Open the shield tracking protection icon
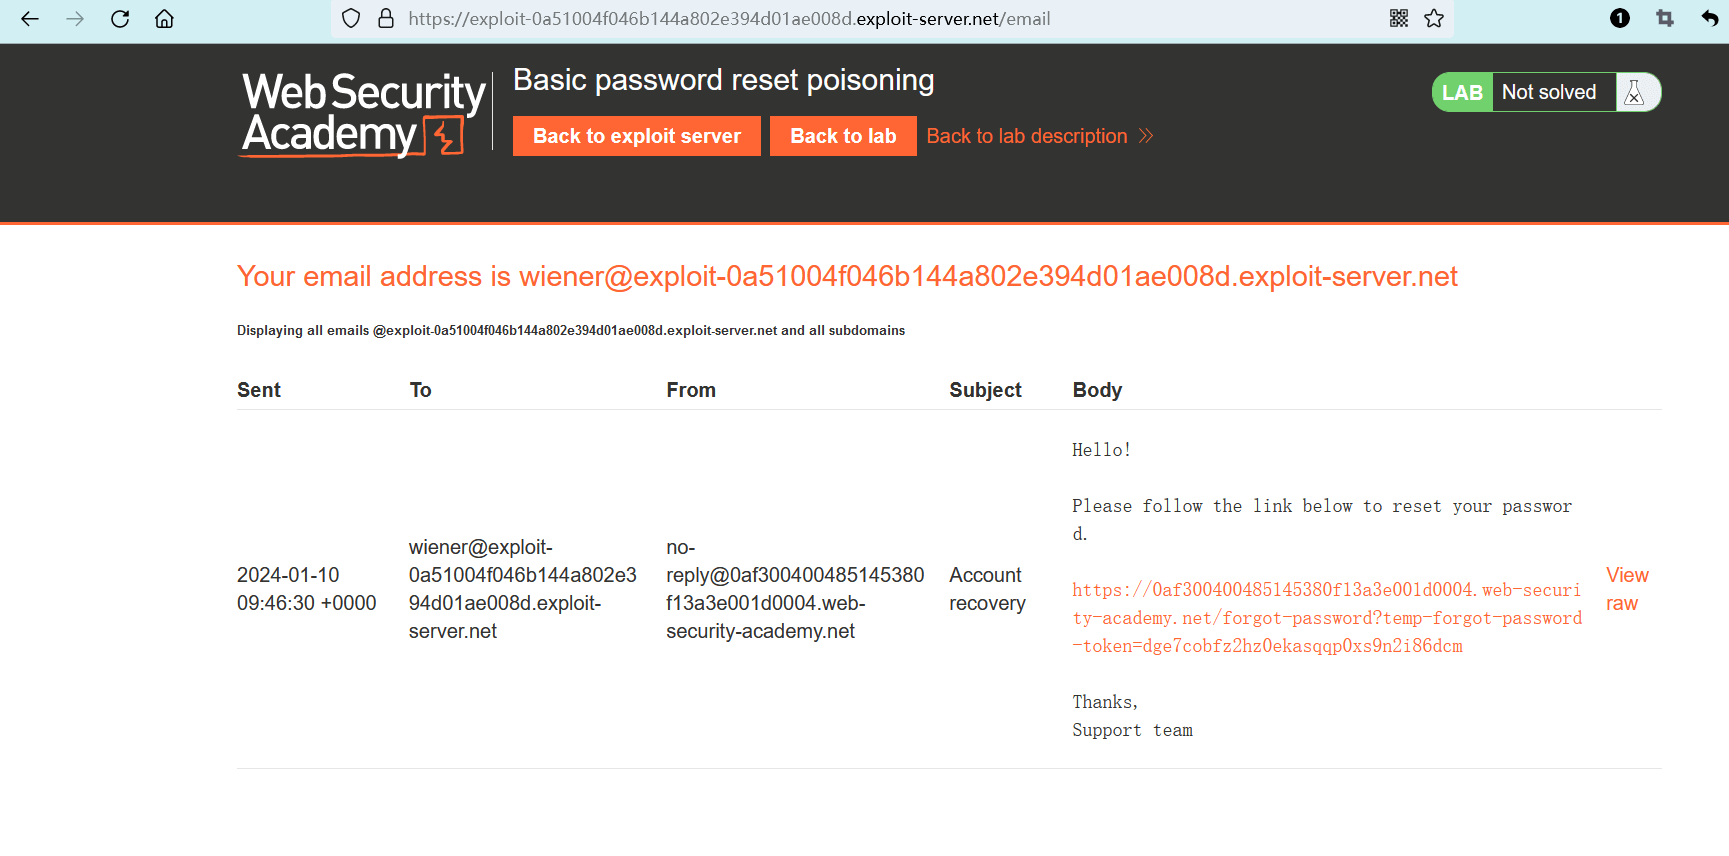Viewport: 1729px width, 856px height. click(x=351, y=19)
